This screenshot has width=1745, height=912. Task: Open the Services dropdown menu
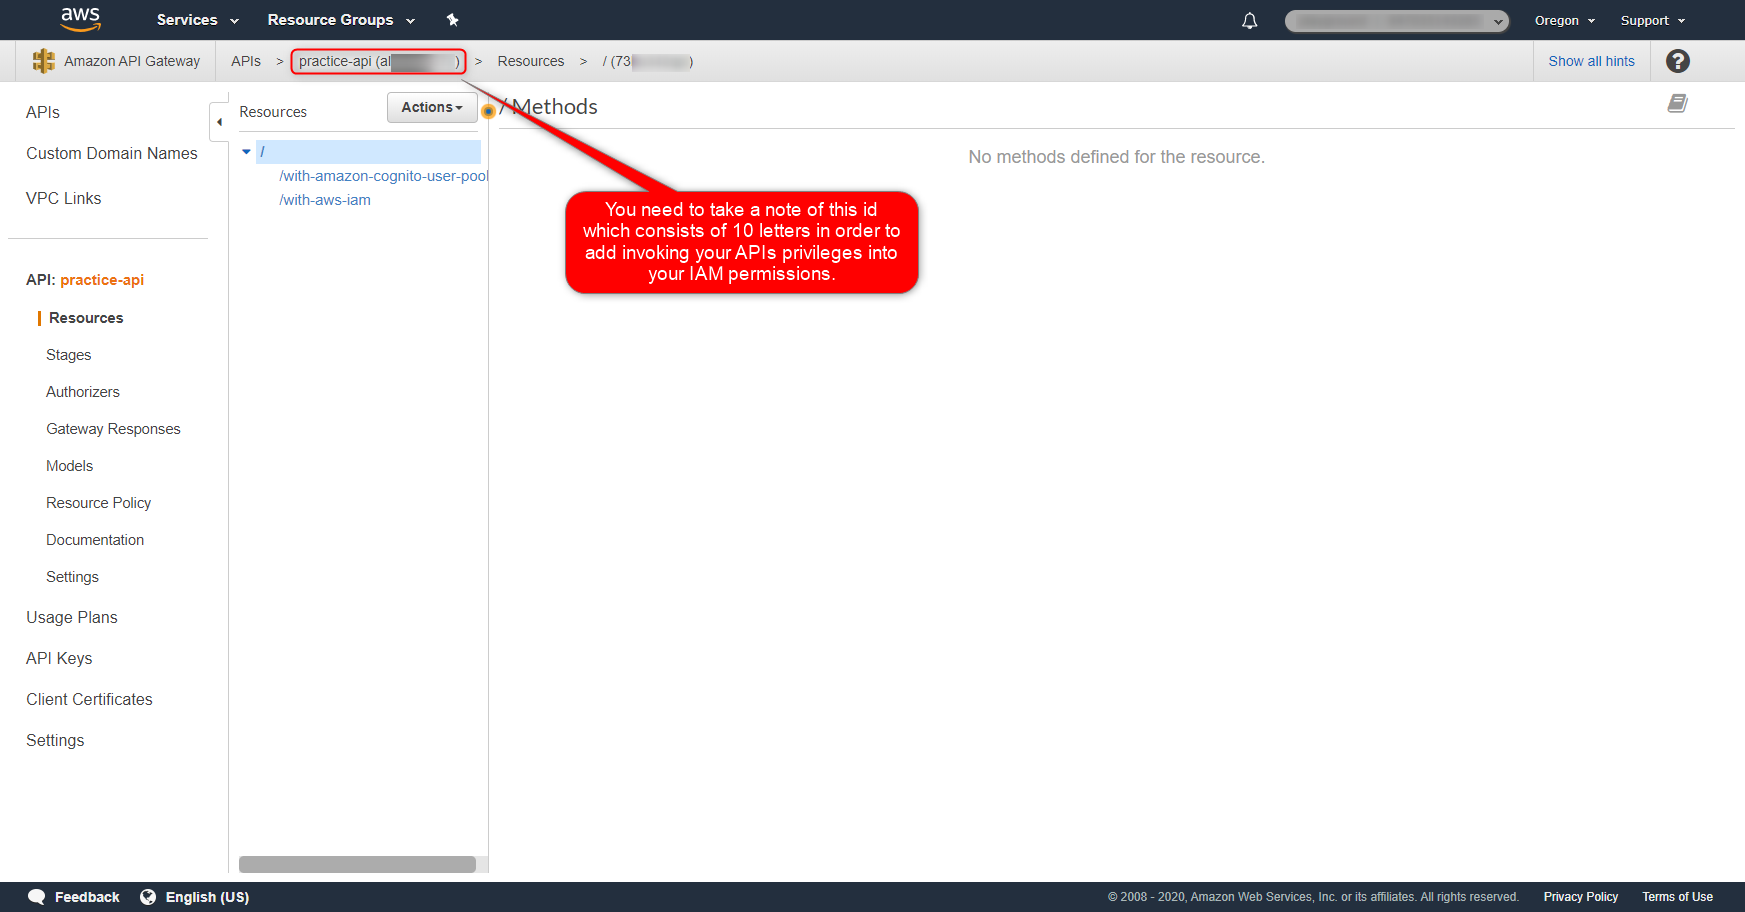198,20
